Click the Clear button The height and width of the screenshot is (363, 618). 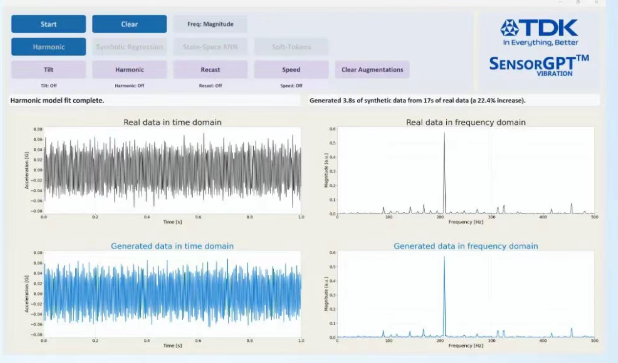click(129, 24)
